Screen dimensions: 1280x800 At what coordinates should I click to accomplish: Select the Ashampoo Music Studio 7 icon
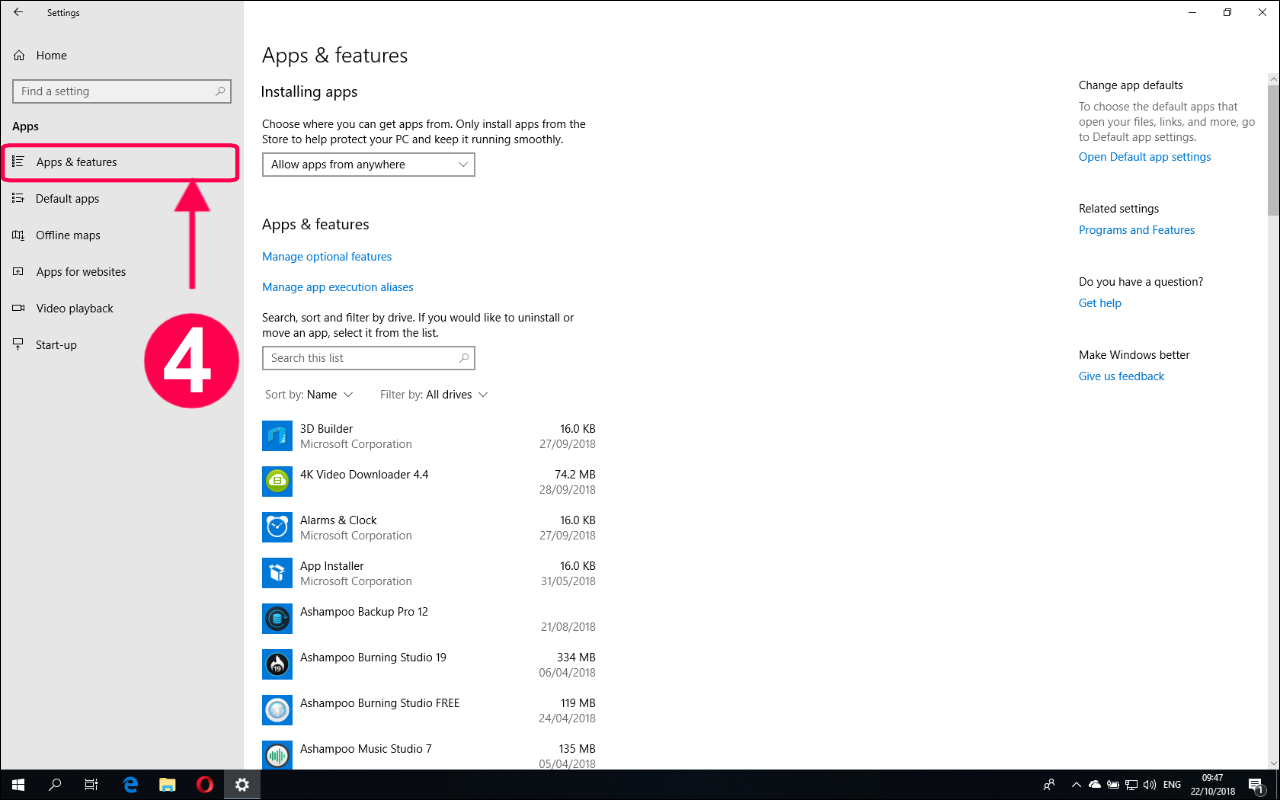[277, 756]
